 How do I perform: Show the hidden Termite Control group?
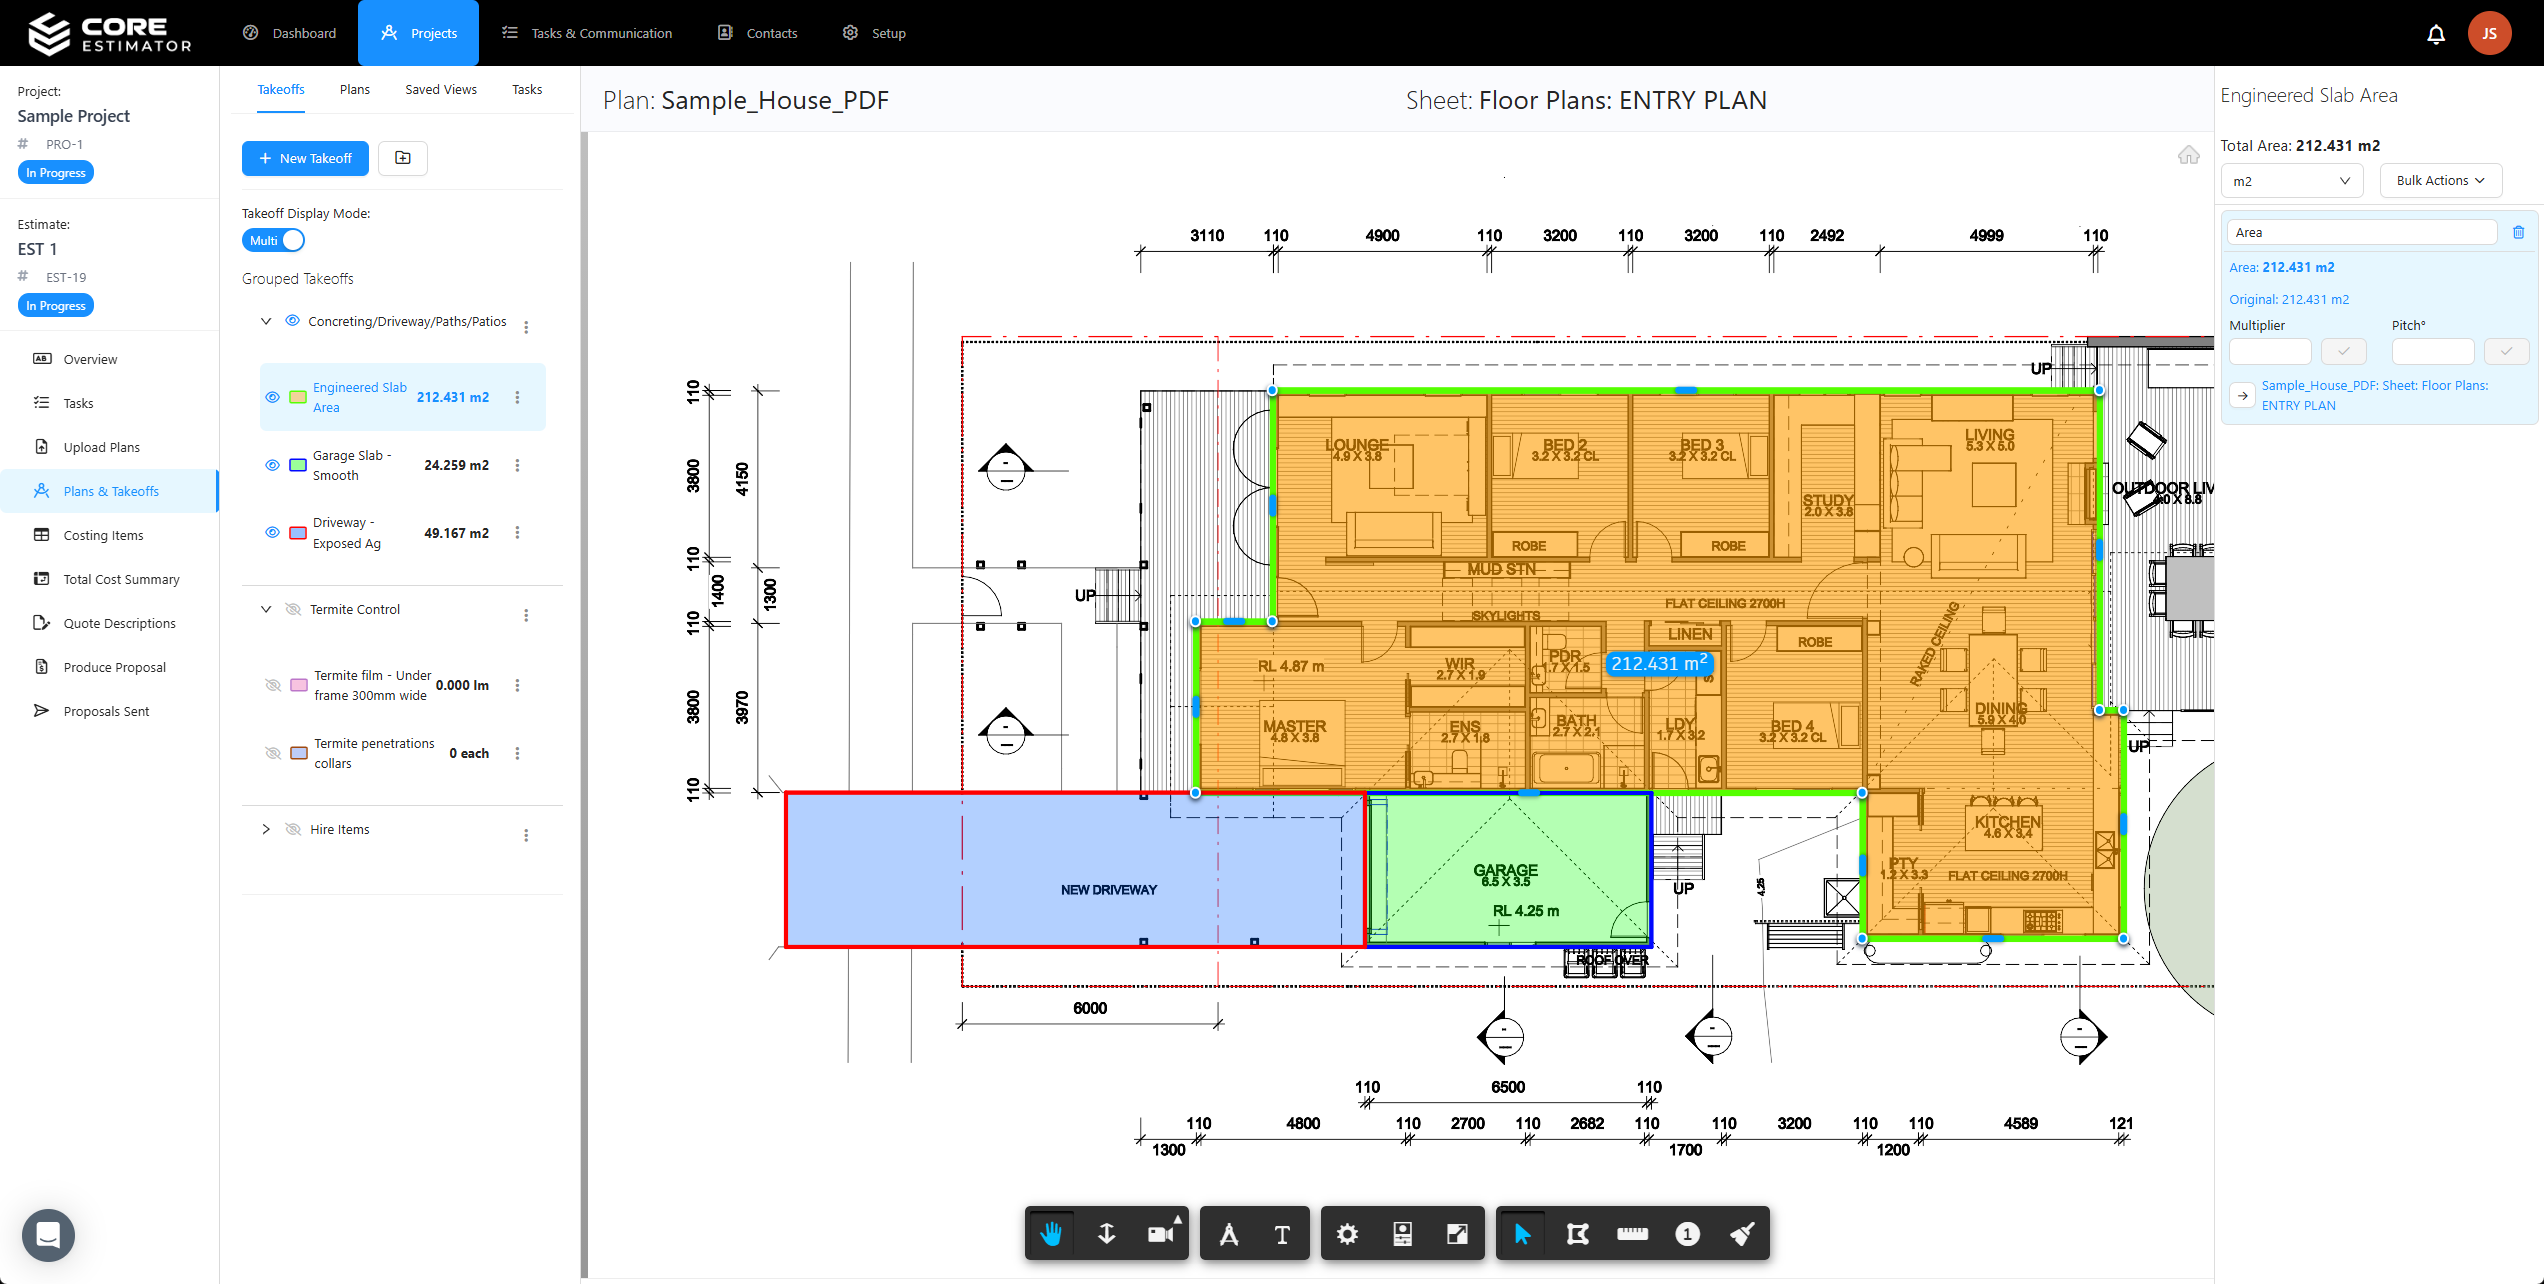click(x=293, y=609)
